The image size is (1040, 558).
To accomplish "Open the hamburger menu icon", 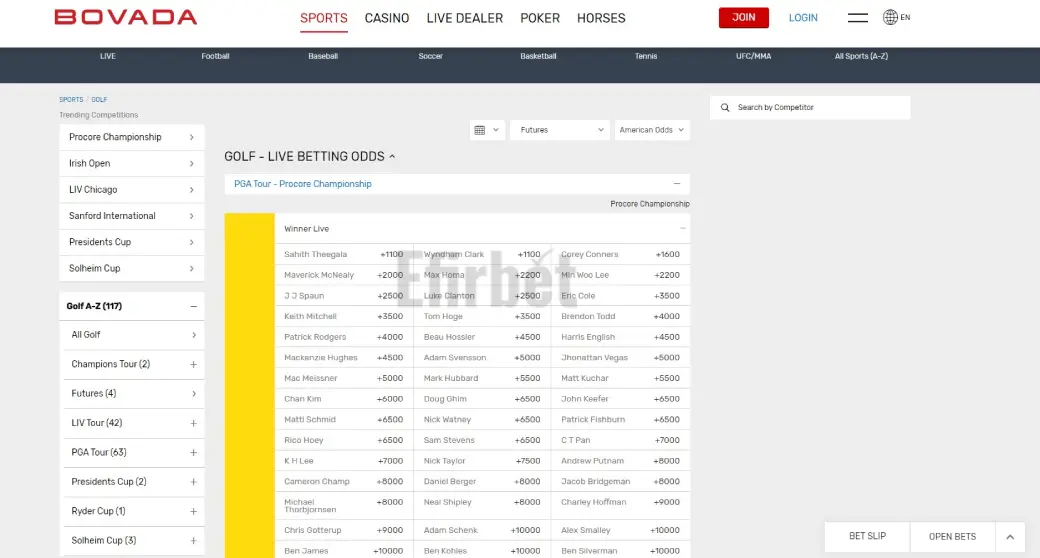I will [x=858, y=18].
